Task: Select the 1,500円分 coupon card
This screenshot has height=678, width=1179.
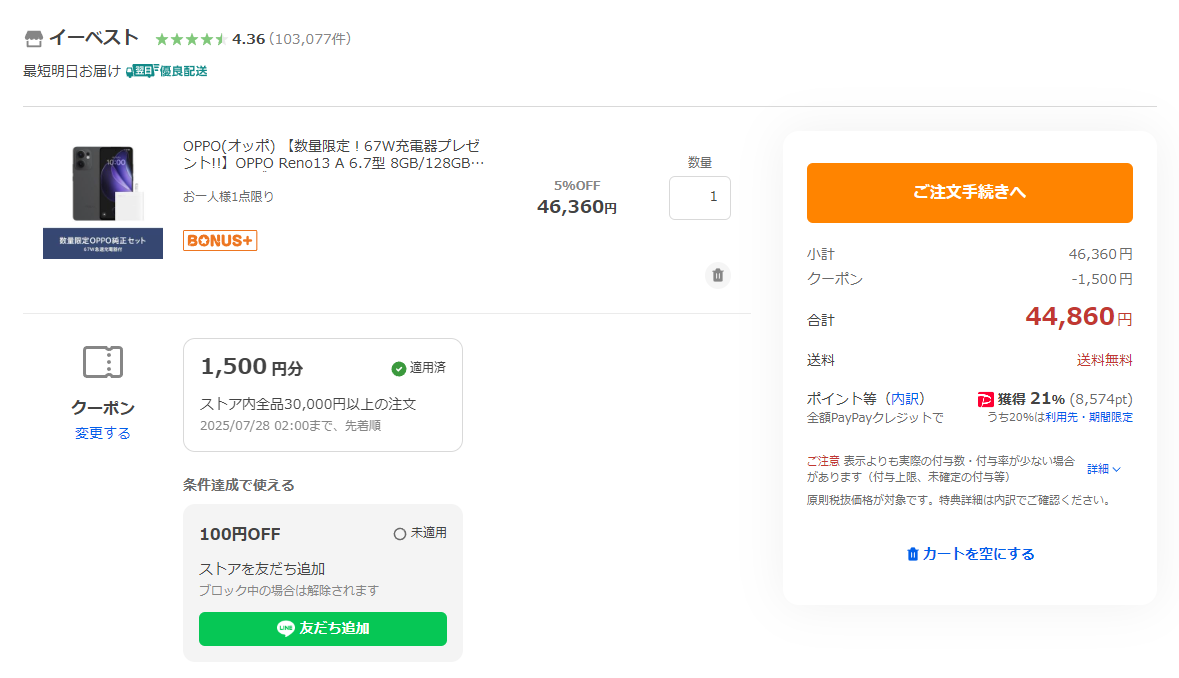Action: 323,395
